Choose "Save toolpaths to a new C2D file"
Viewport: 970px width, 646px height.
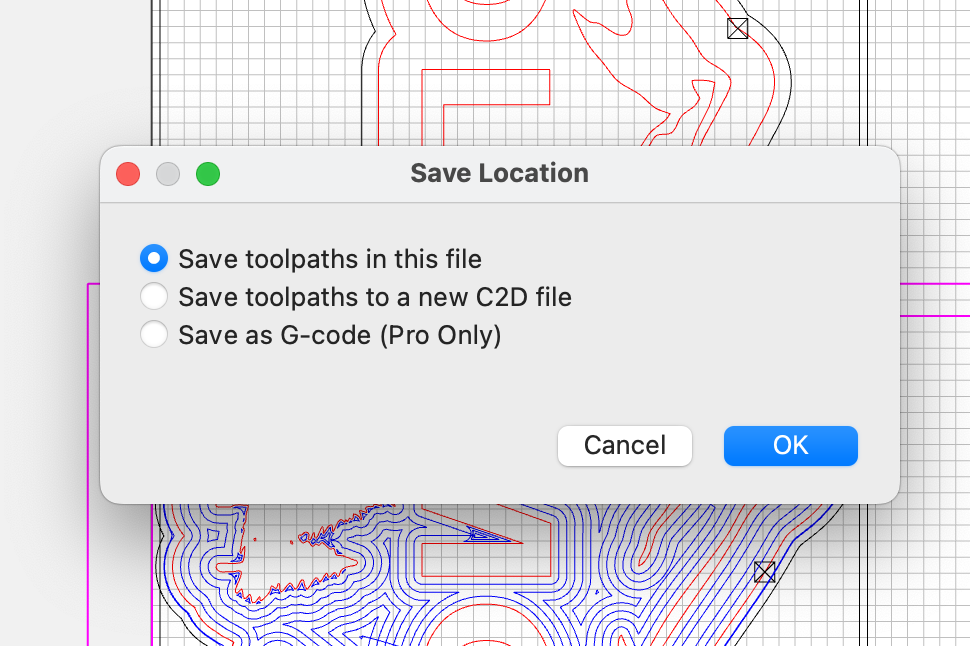click(x=154, y=297)
